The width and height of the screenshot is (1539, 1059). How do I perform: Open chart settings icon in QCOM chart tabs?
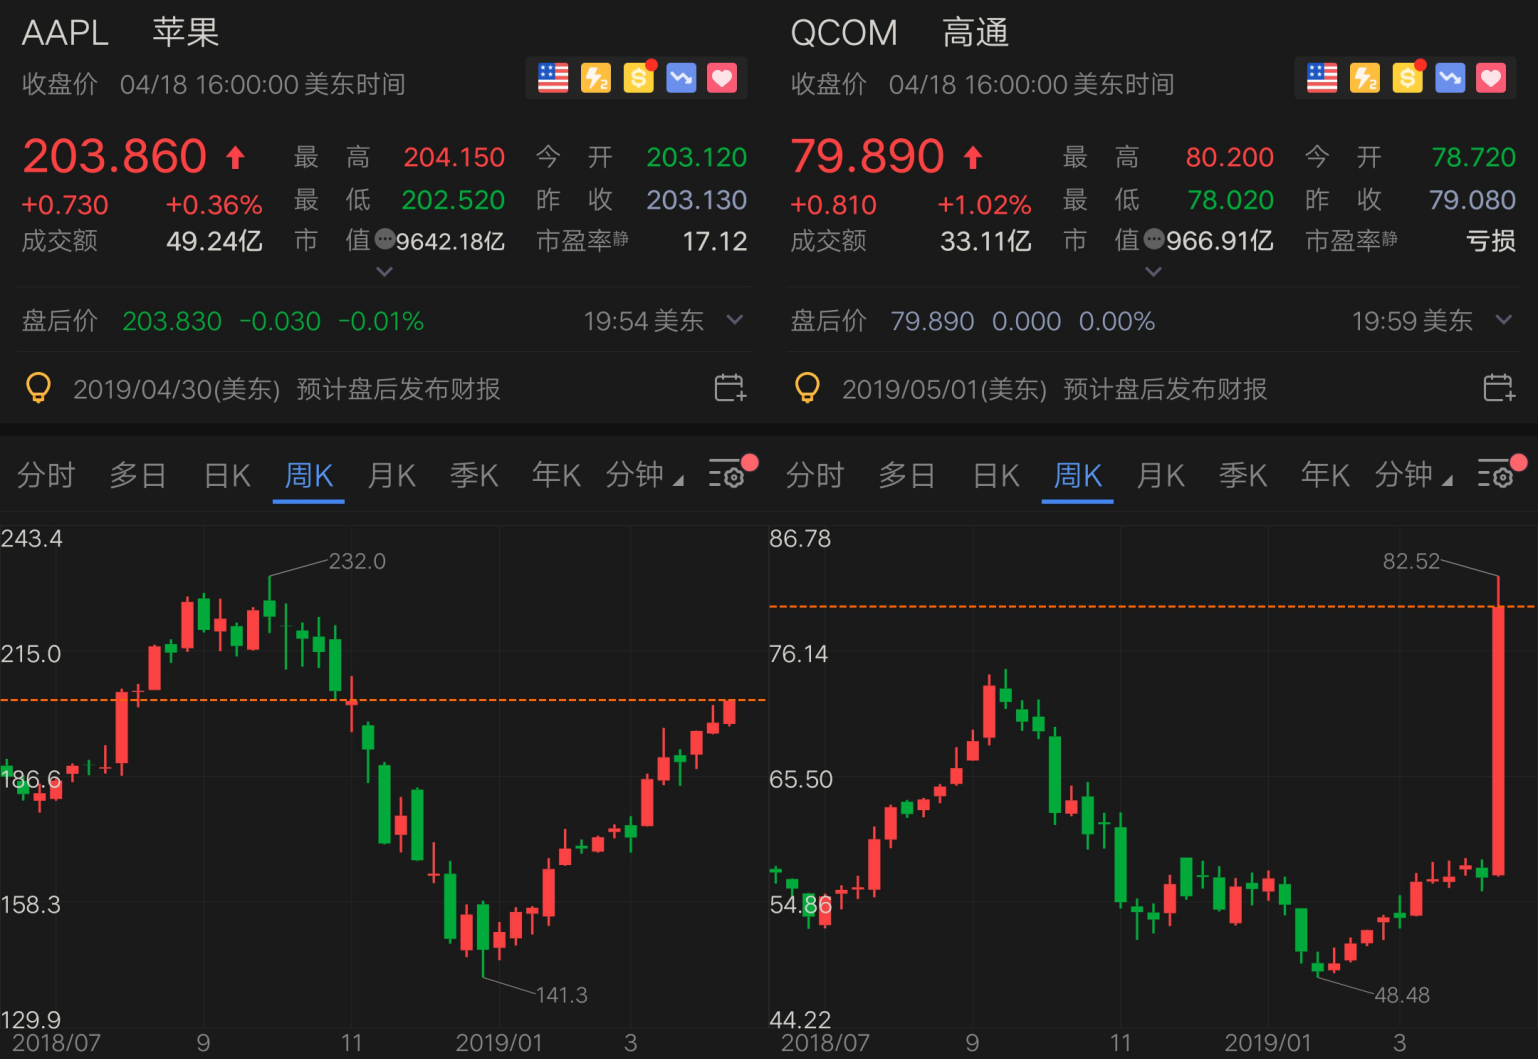pos(1497,474)
